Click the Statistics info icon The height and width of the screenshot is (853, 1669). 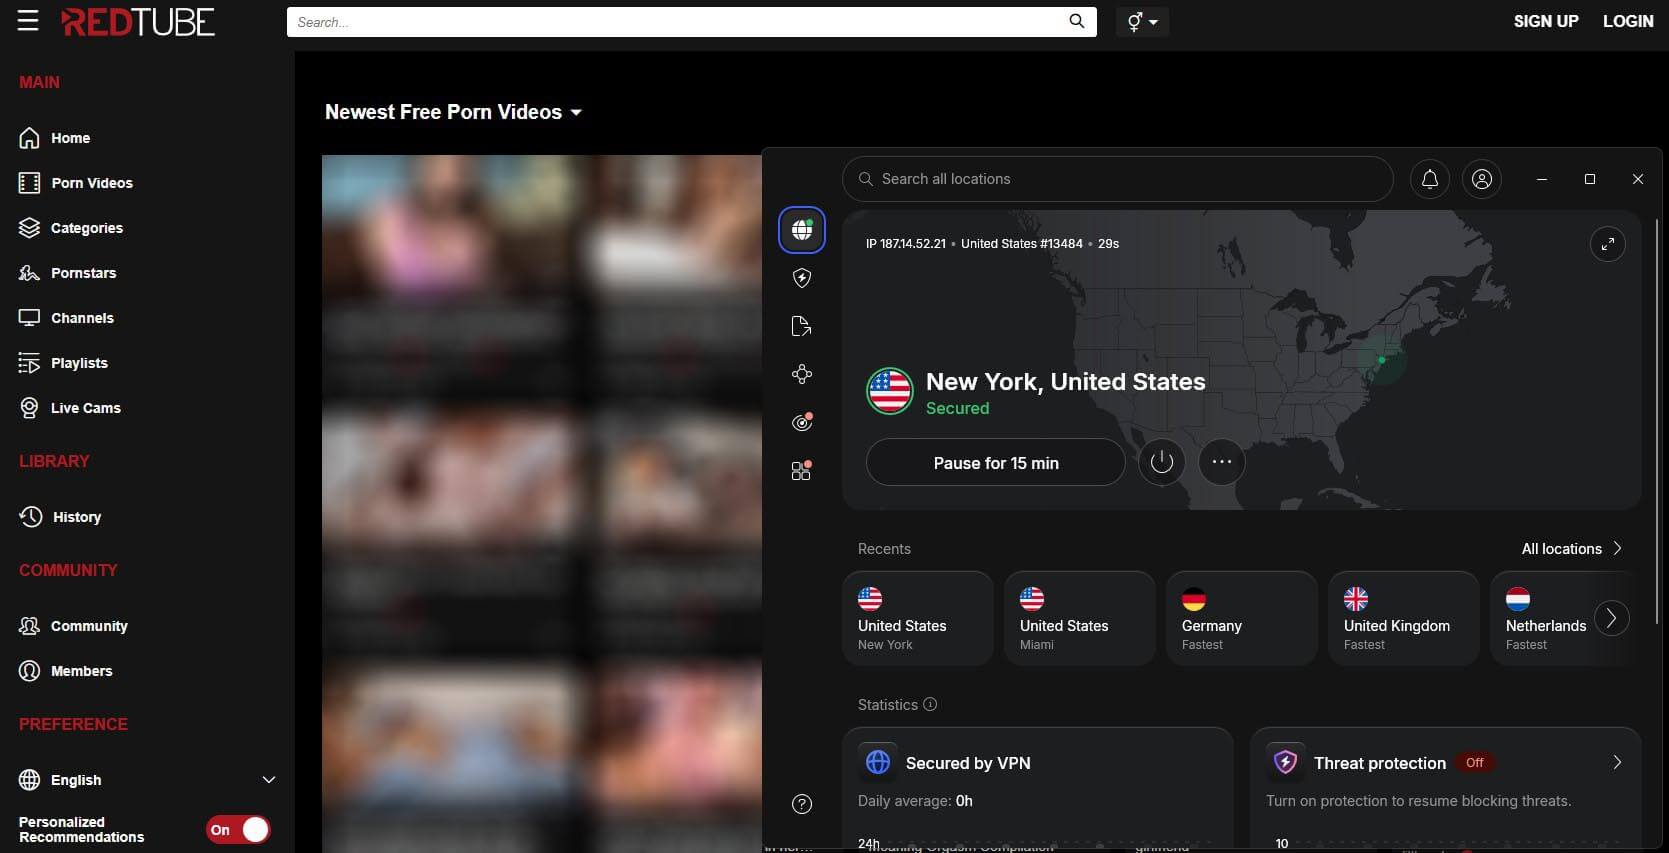[930, 704]
